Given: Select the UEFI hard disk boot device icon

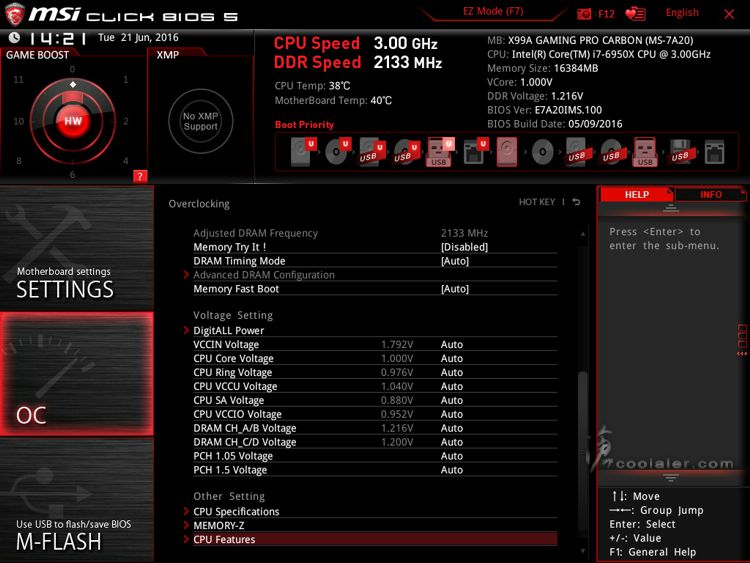Looking at the screenshot, I should point(303,152).
